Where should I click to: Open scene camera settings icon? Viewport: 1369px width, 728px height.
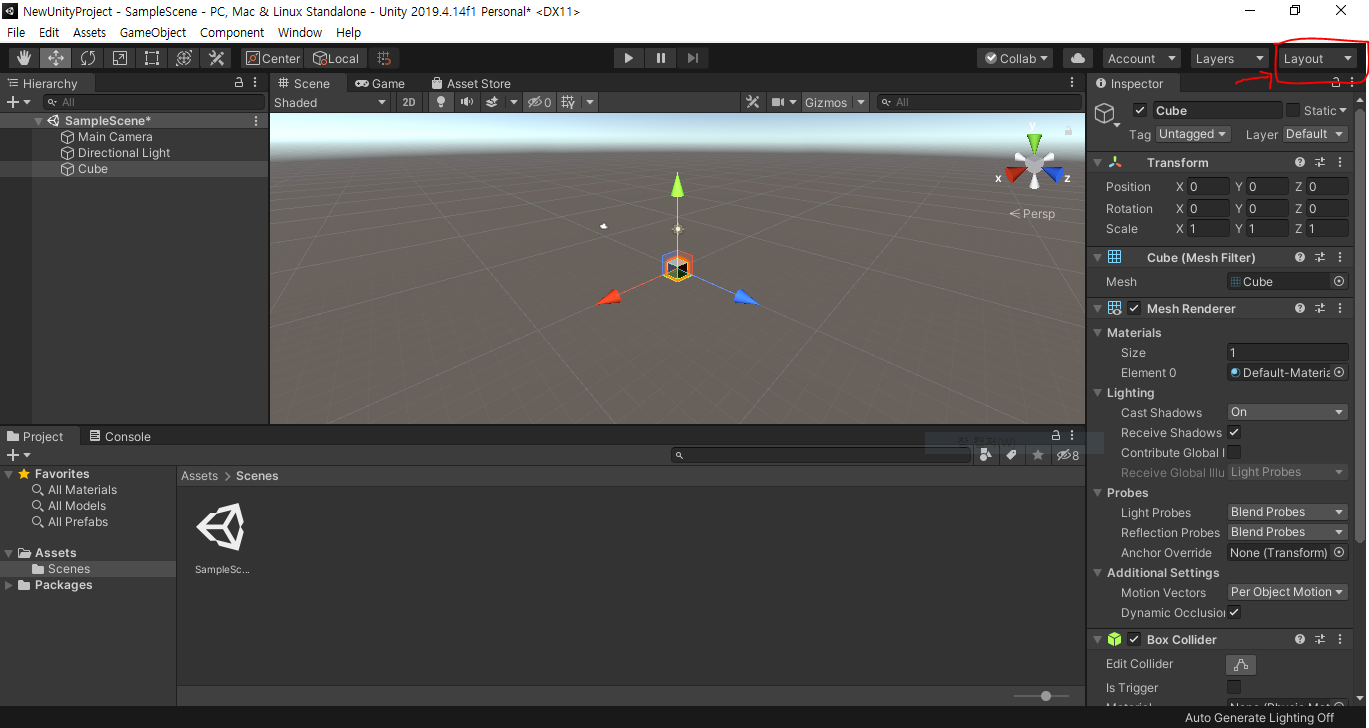click(x=778, y=102)
